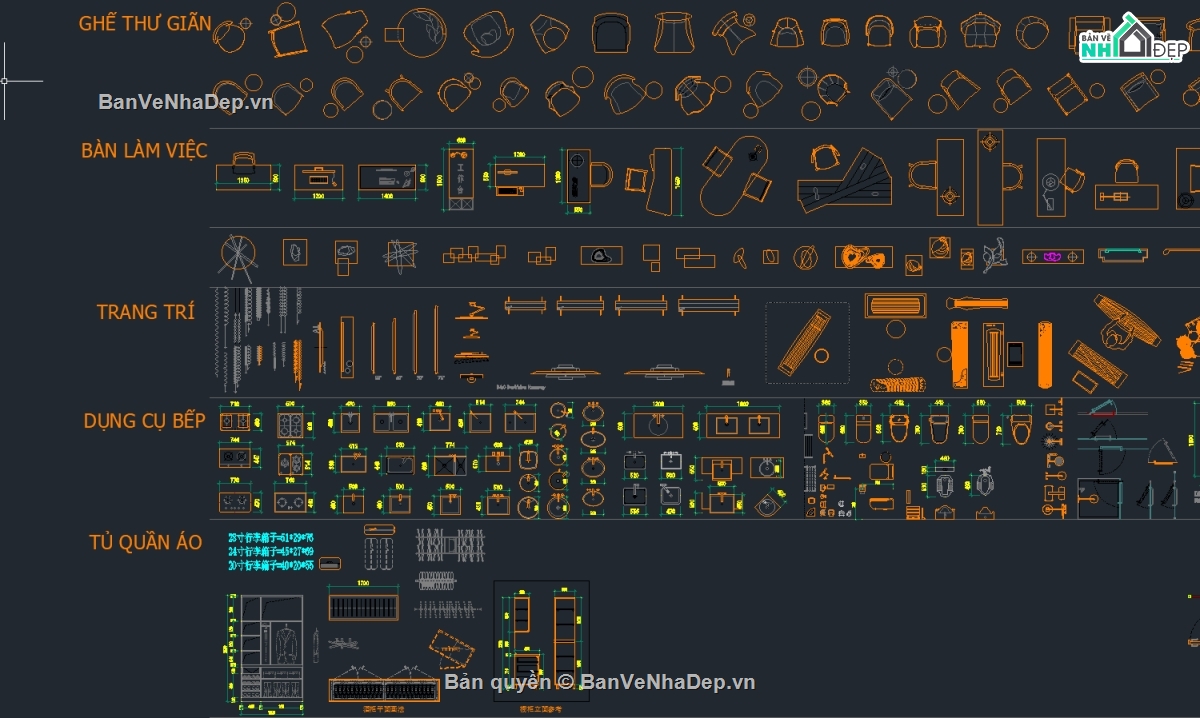Select the TỦ QUẦN ÁO section label

[x=145, y=542]
